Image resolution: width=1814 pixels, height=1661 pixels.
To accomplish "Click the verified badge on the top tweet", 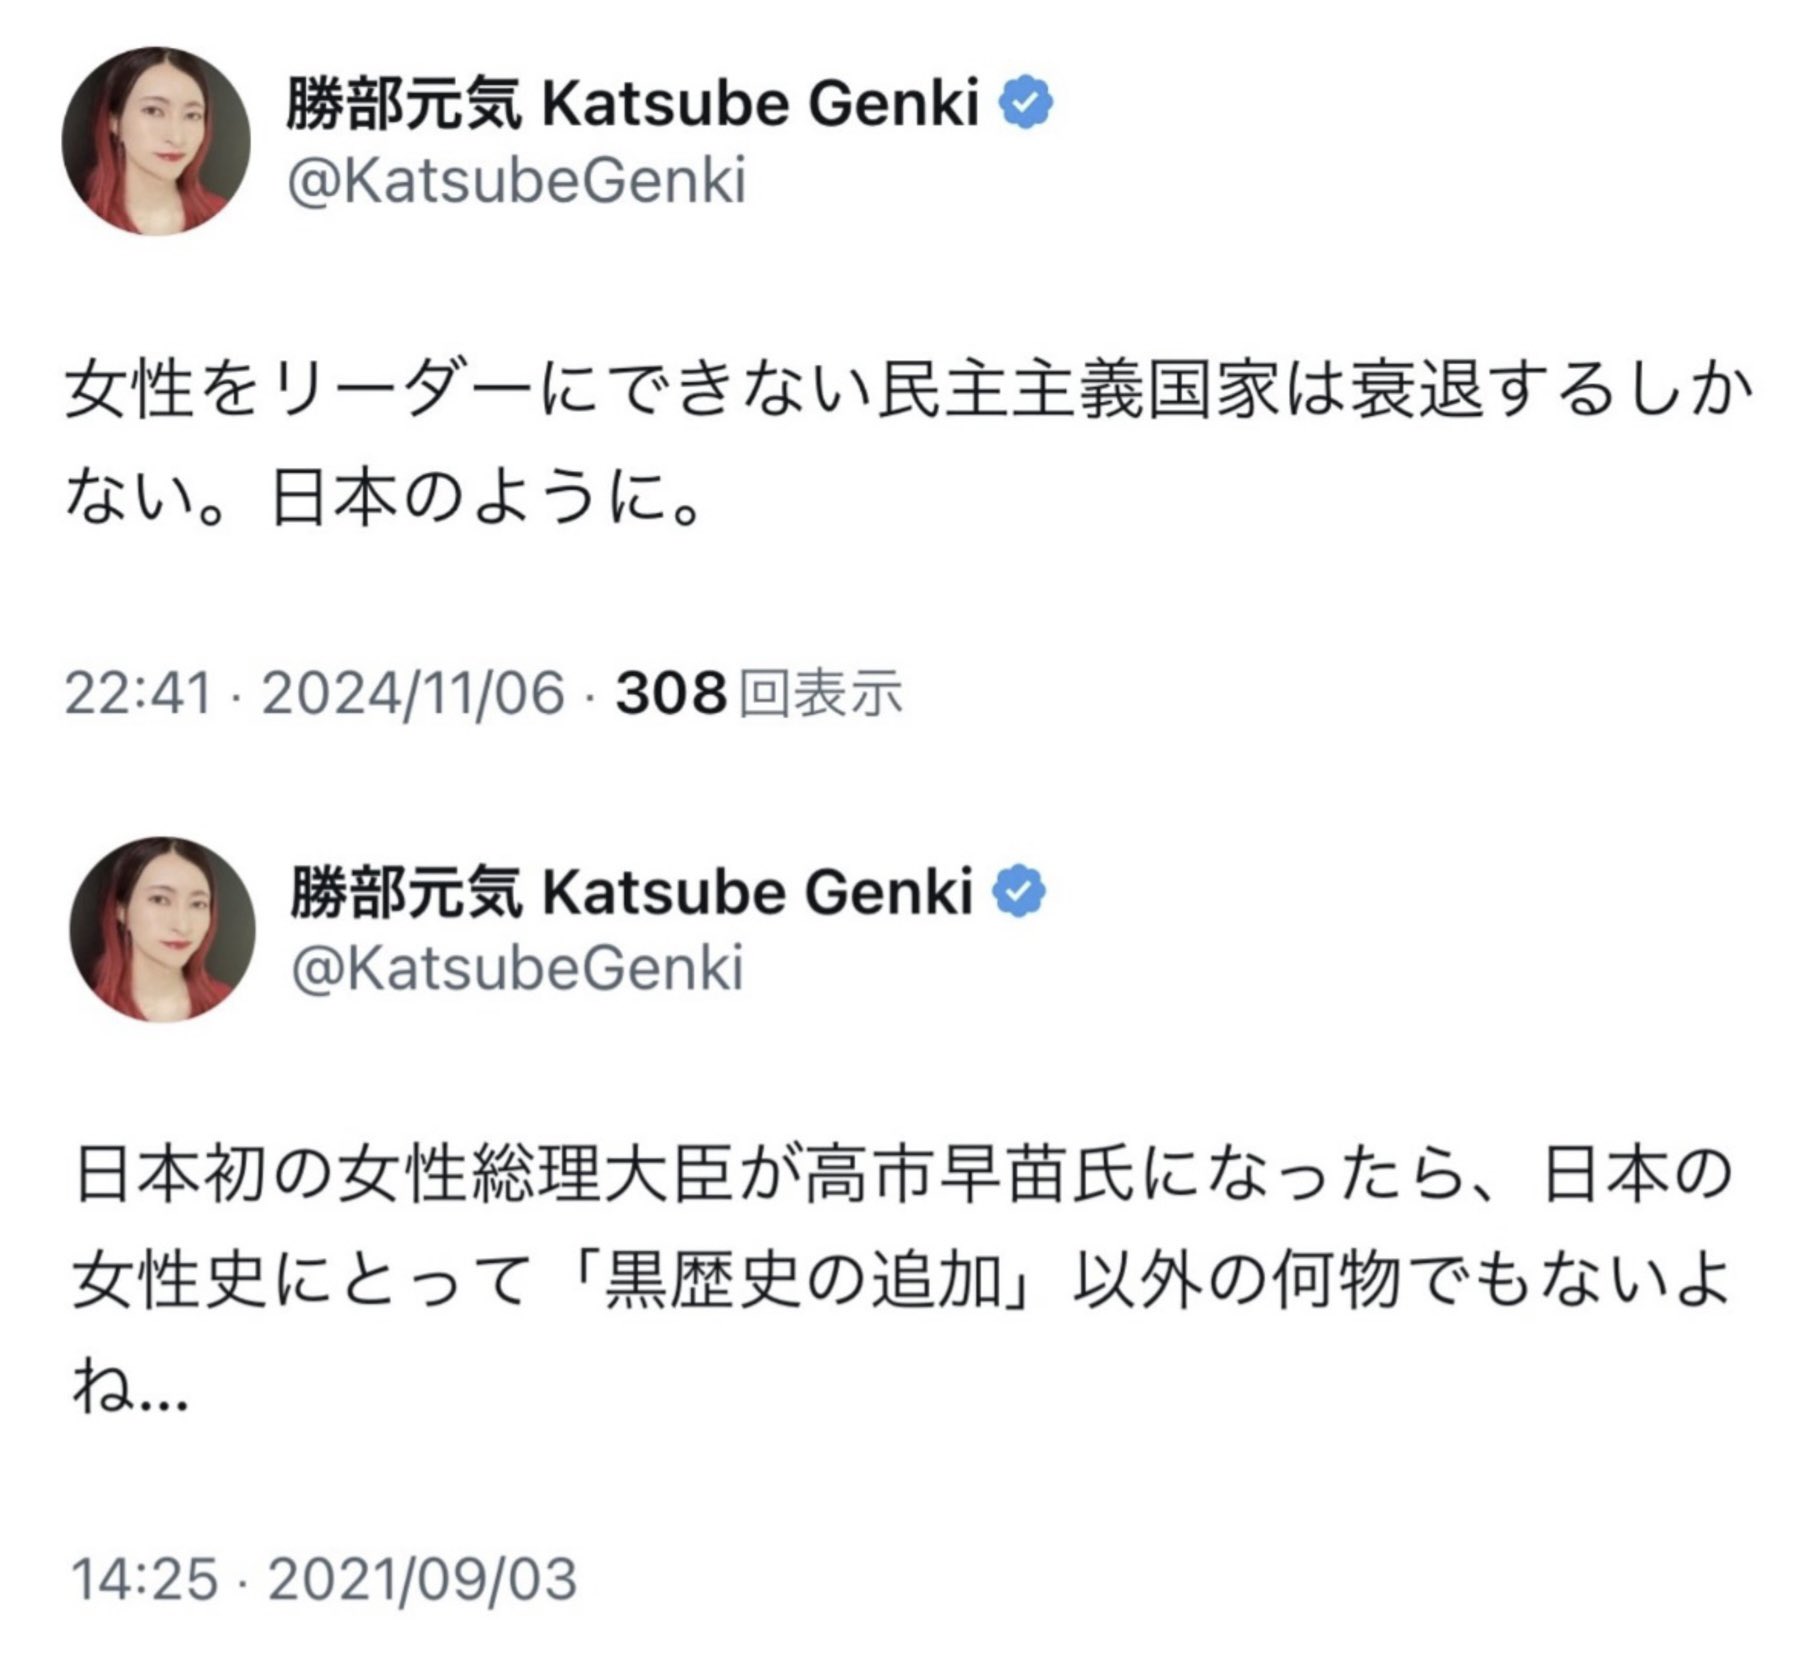I will pos(1026,105).
